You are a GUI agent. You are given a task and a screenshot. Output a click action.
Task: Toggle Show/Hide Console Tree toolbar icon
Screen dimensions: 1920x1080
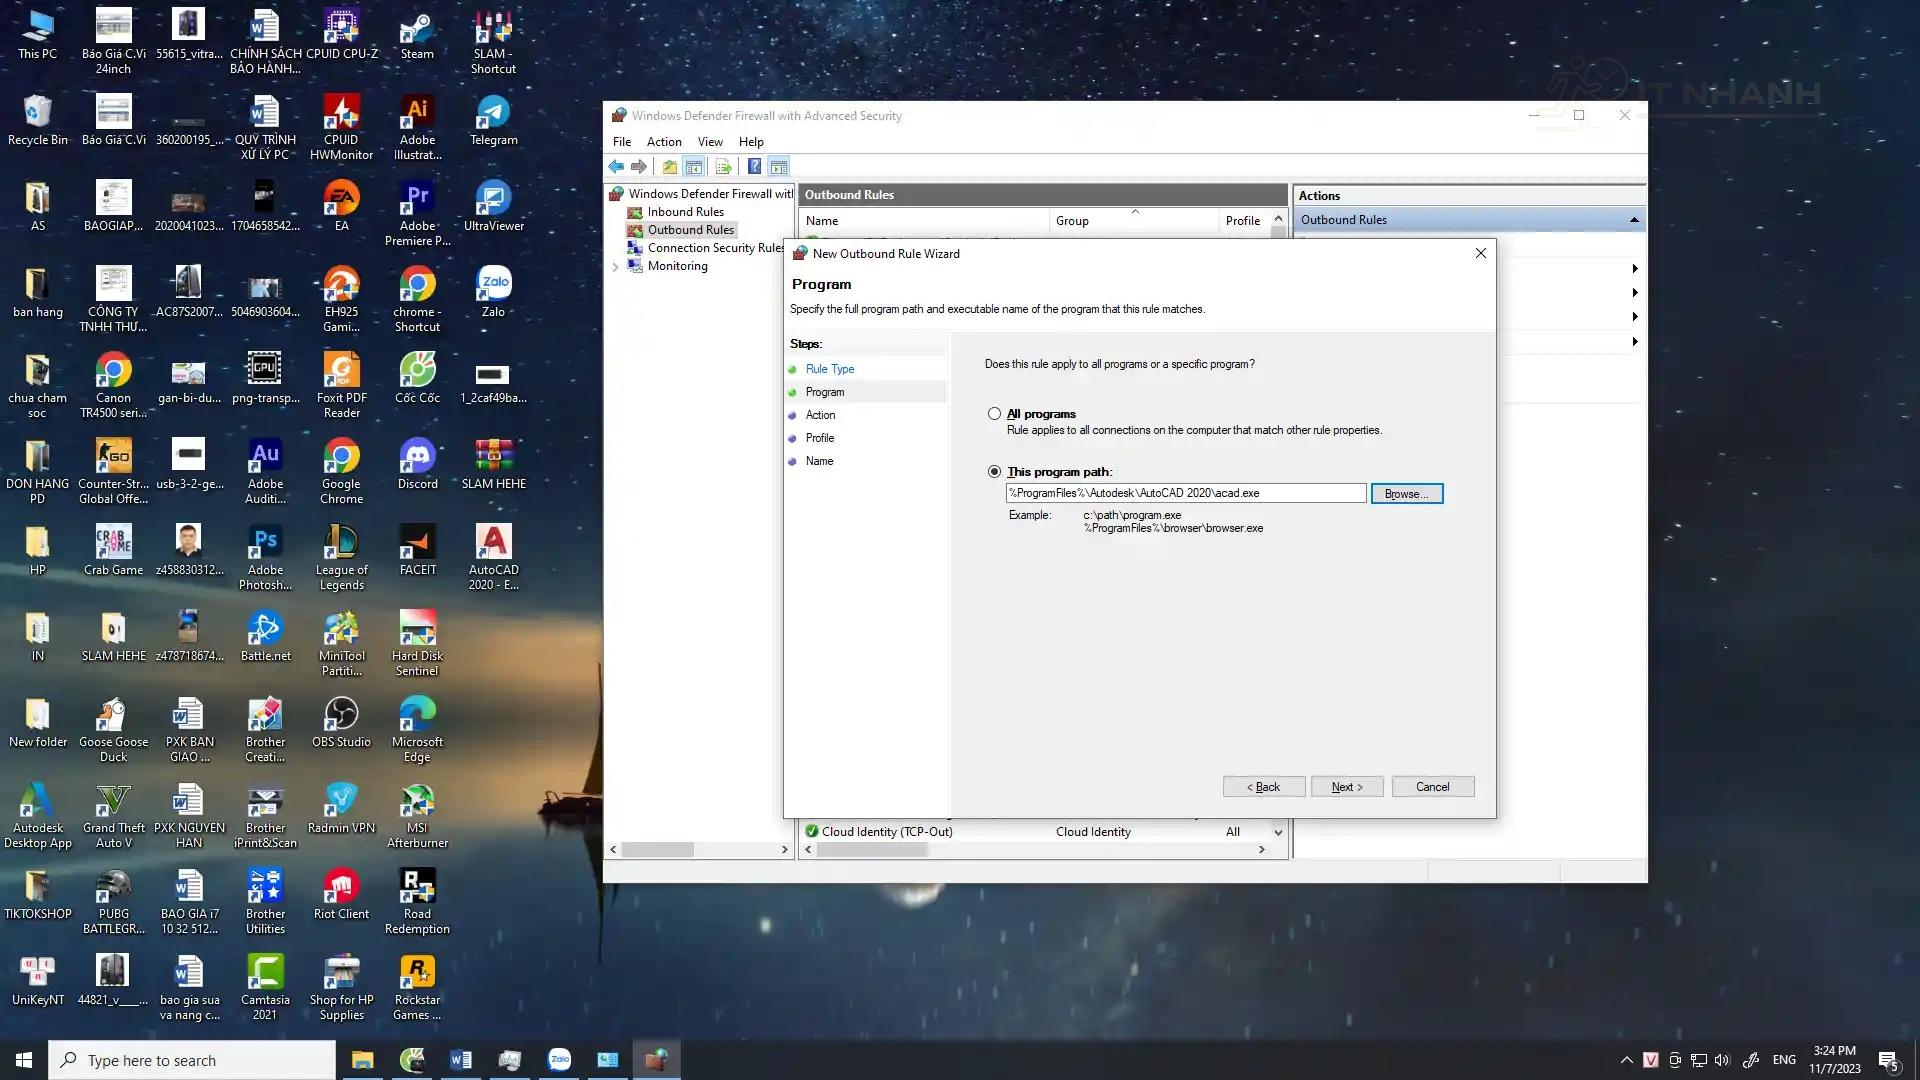694,167
